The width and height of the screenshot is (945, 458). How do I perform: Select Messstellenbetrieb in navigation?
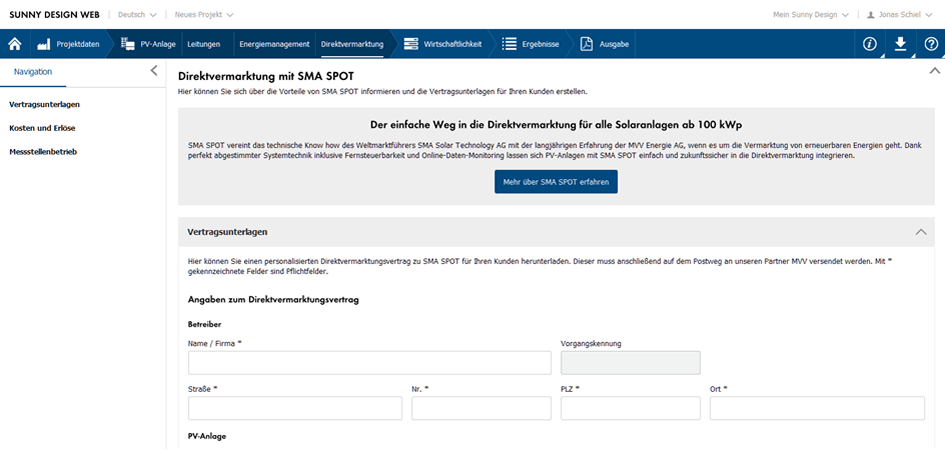coord(43,152)
